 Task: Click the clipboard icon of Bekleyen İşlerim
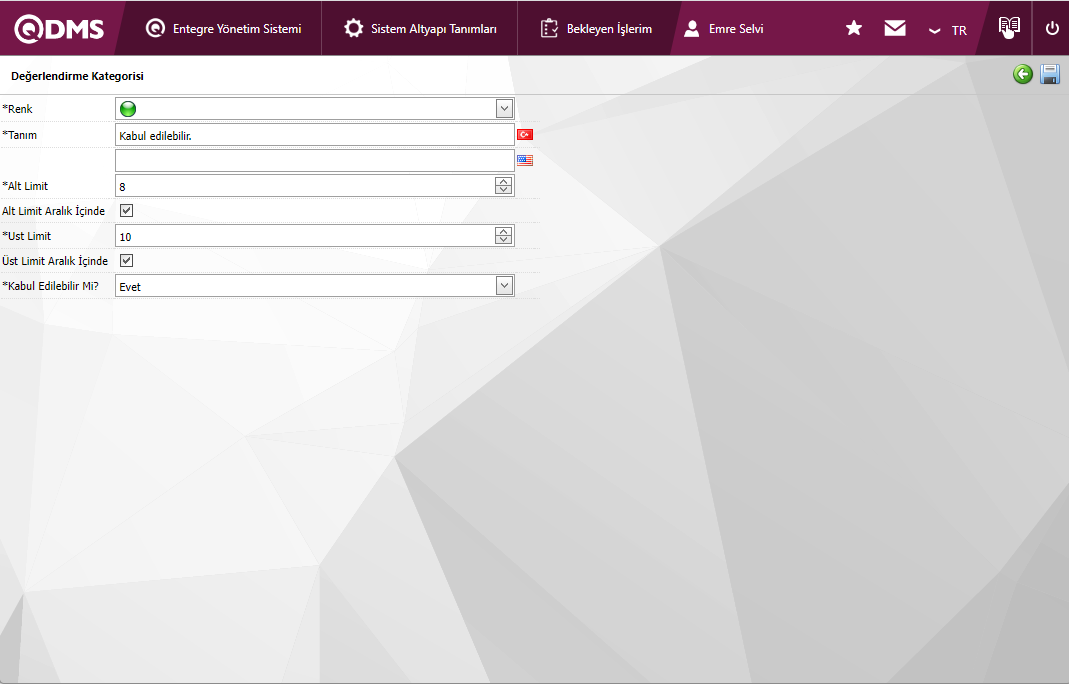tap(549, 28)
